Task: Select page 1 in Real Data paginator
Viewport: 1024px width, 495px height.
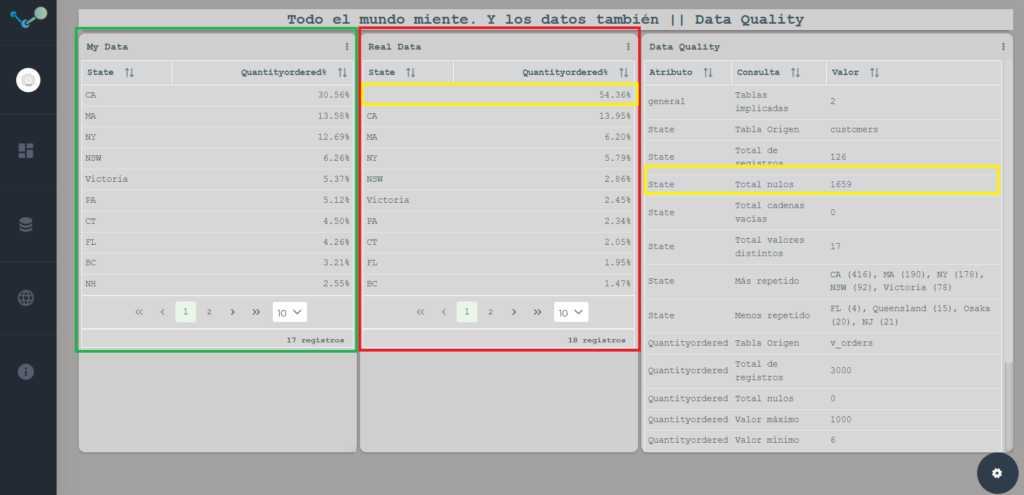Action: 467,312
